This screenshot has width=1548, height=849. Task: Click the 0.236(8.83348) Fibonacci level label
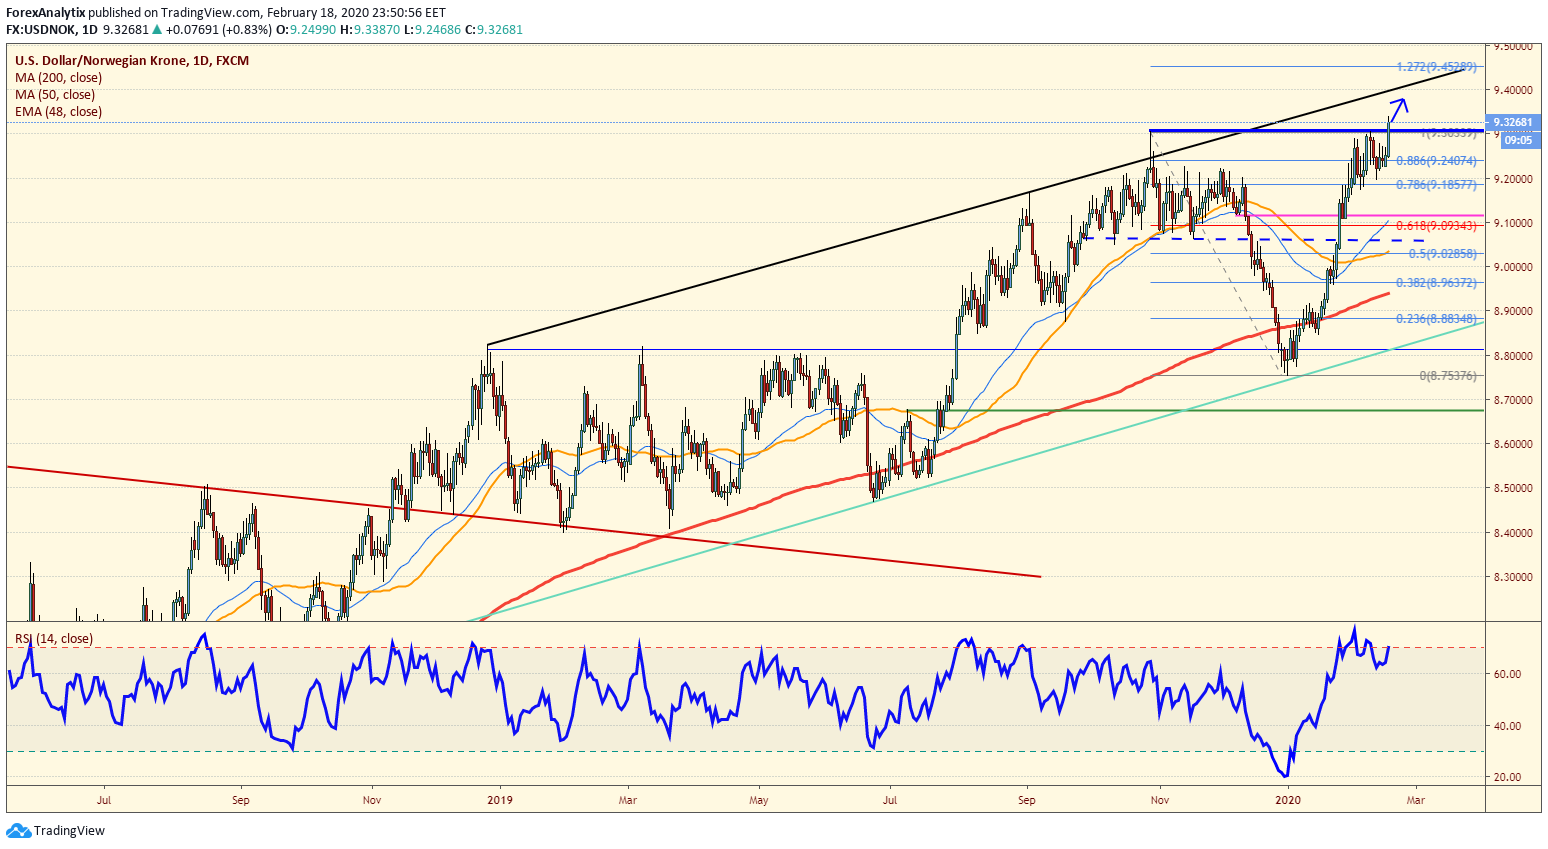(x=1436, y=319)
